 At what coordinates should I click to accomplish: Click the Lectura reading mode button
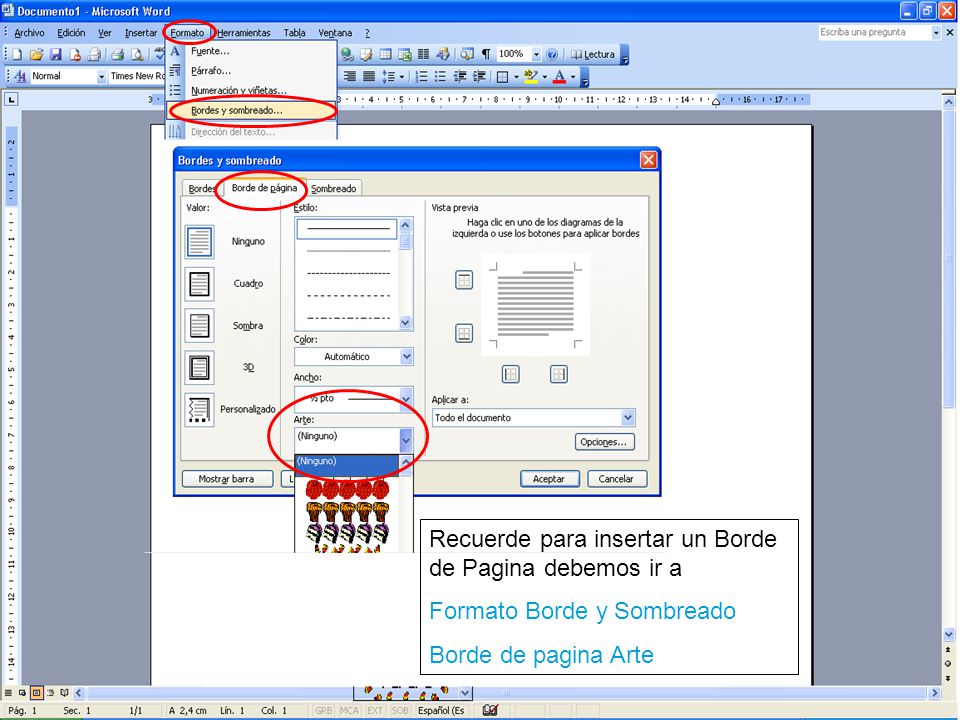coord(593,54)
